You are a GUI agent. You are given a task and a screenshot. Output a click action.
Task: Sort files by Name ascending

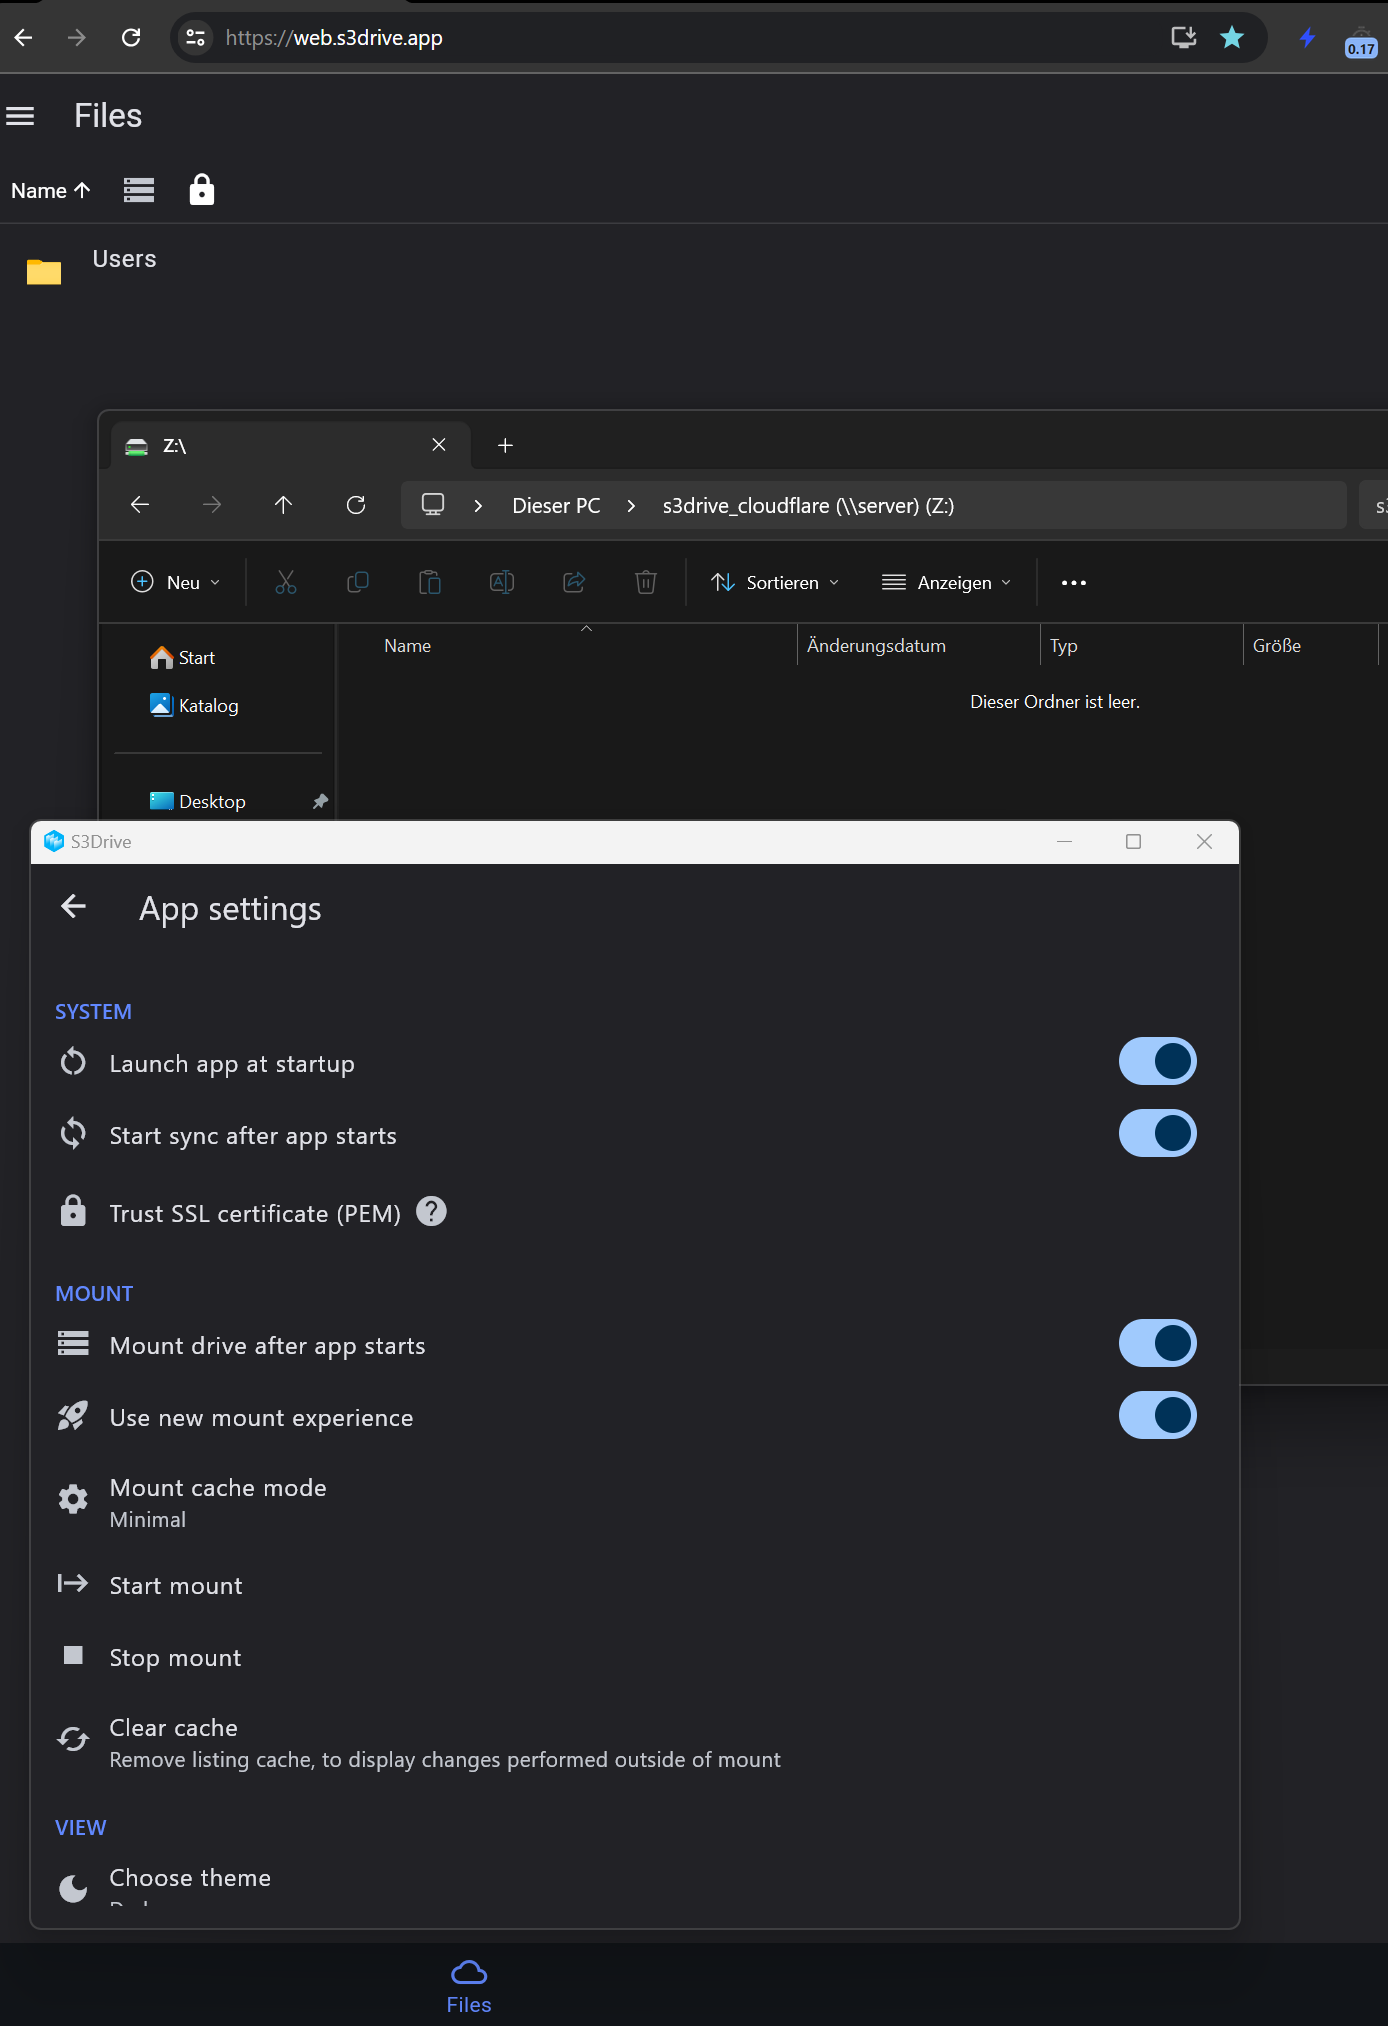click(x=51, y=190)
